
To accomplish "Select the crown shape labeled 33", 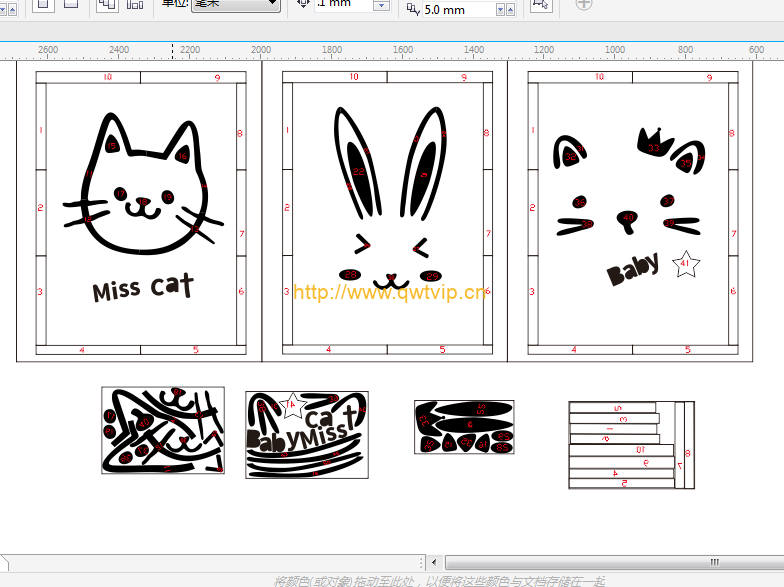I will (x=654, y=142).
